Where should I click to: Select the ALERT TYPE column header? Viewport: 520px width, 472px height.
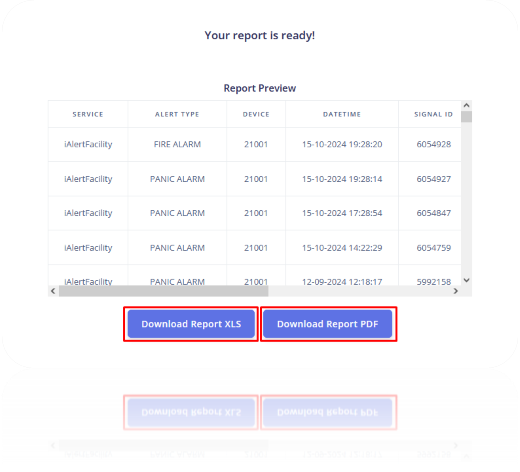[x=177, y=114]
